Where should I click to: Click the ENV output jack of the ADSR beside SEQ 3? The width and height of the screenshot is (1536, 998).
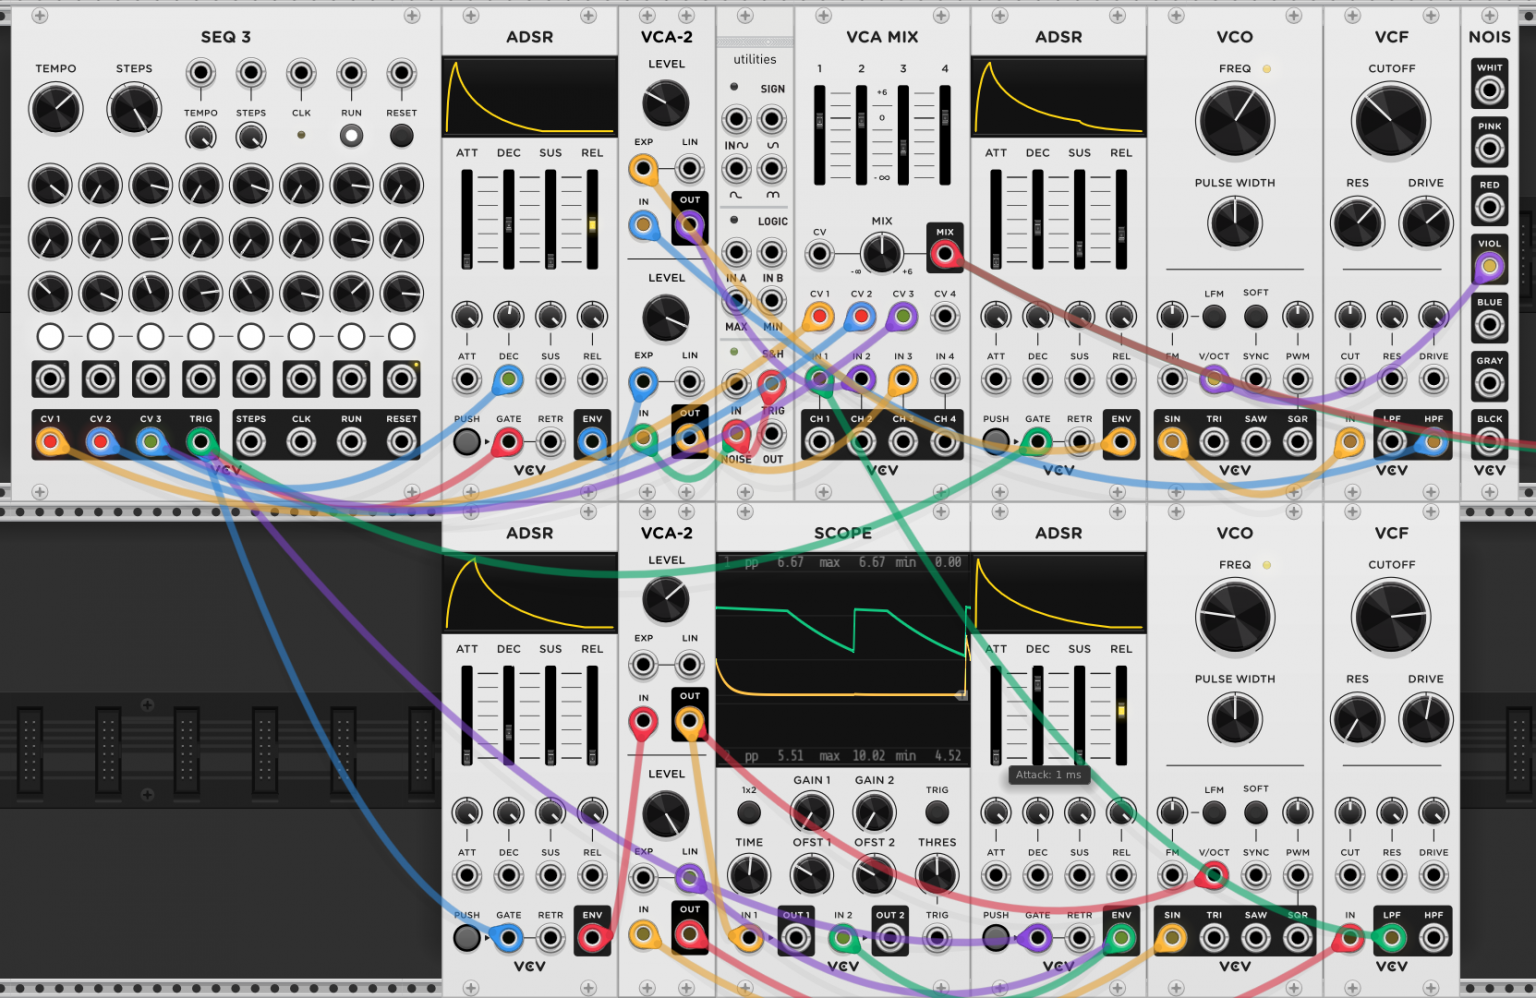[x=592, y=441]
